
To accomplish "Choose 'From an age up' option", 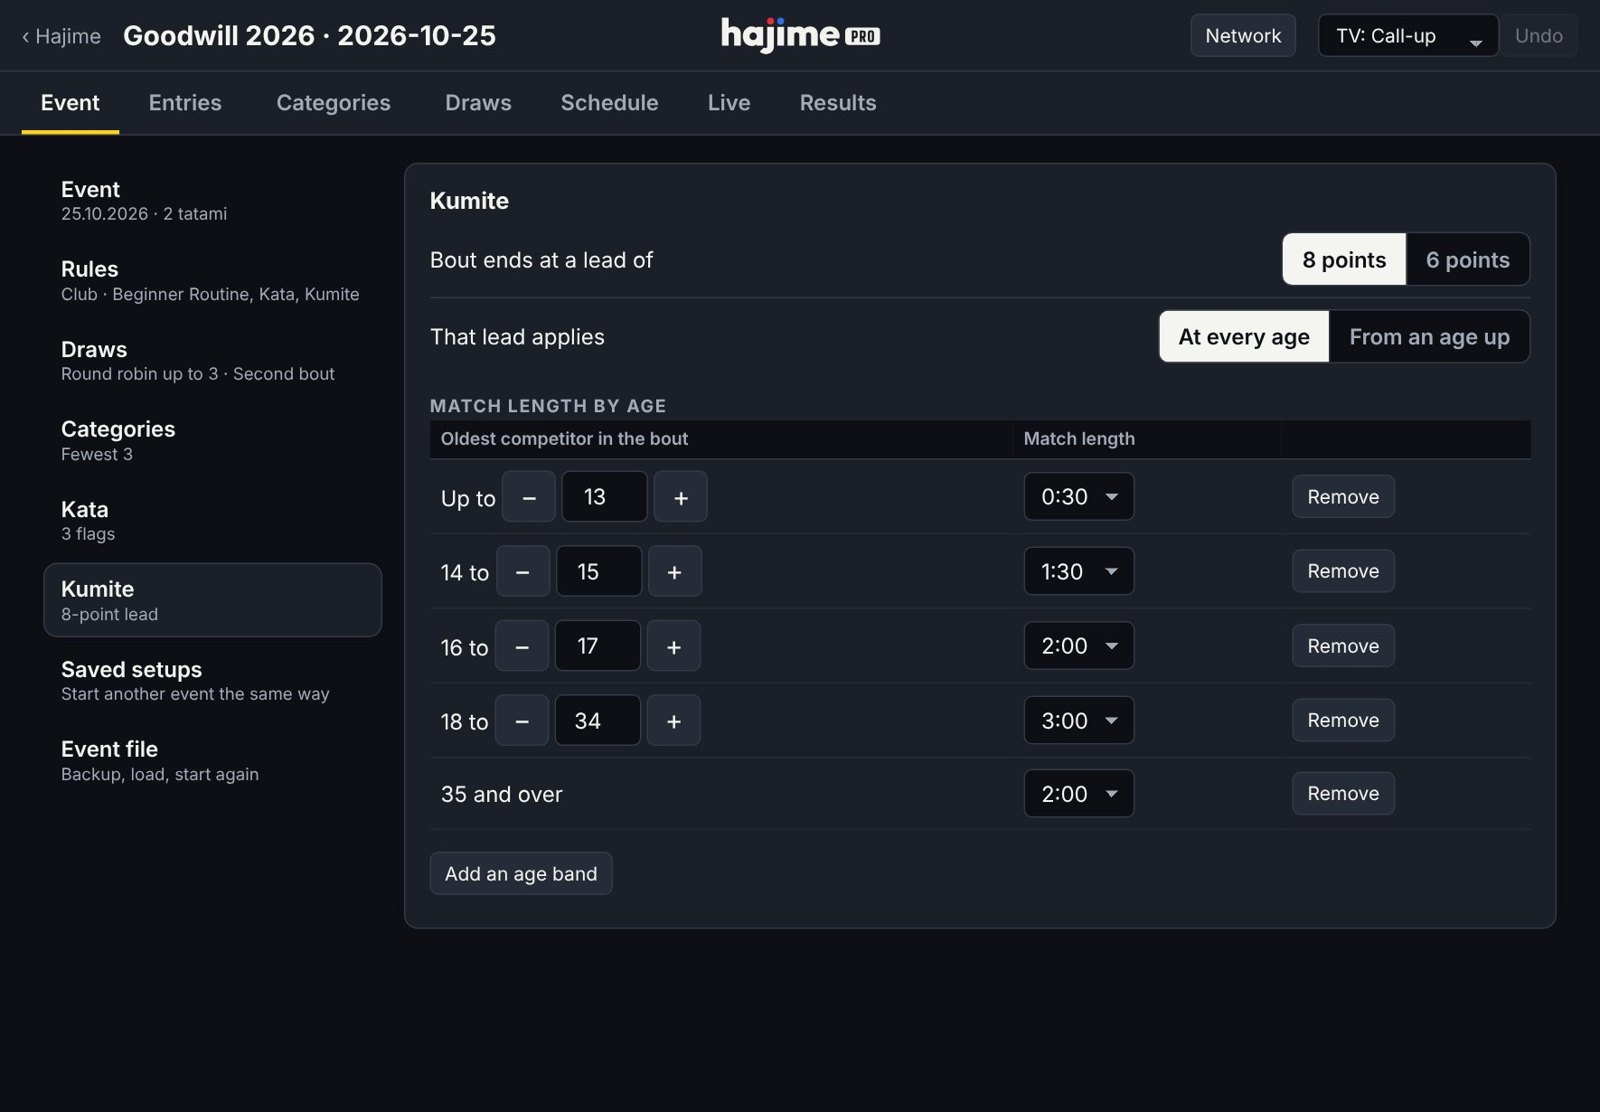I will (x=1429, y=337).
